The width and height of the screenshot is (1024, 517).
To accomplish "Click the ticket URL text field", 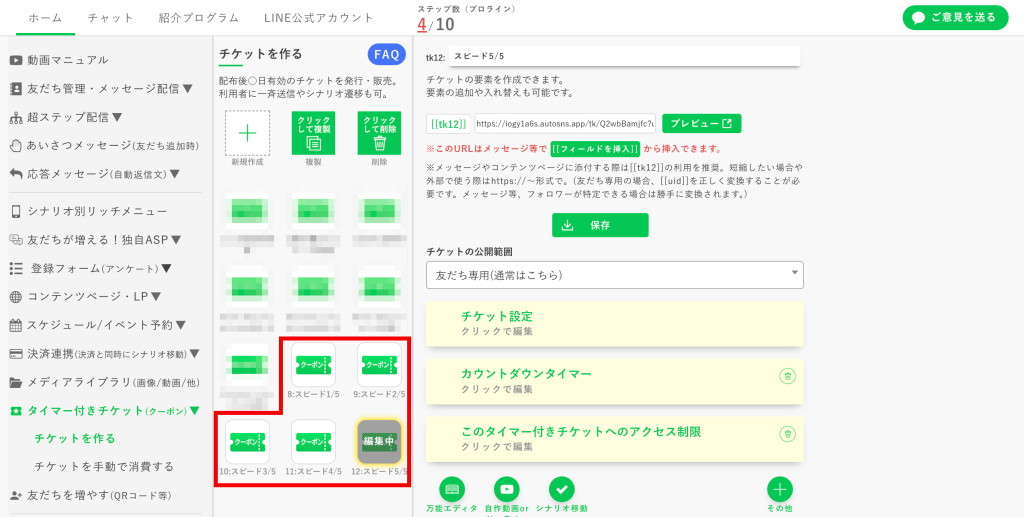I will click(x=566, y=123).
